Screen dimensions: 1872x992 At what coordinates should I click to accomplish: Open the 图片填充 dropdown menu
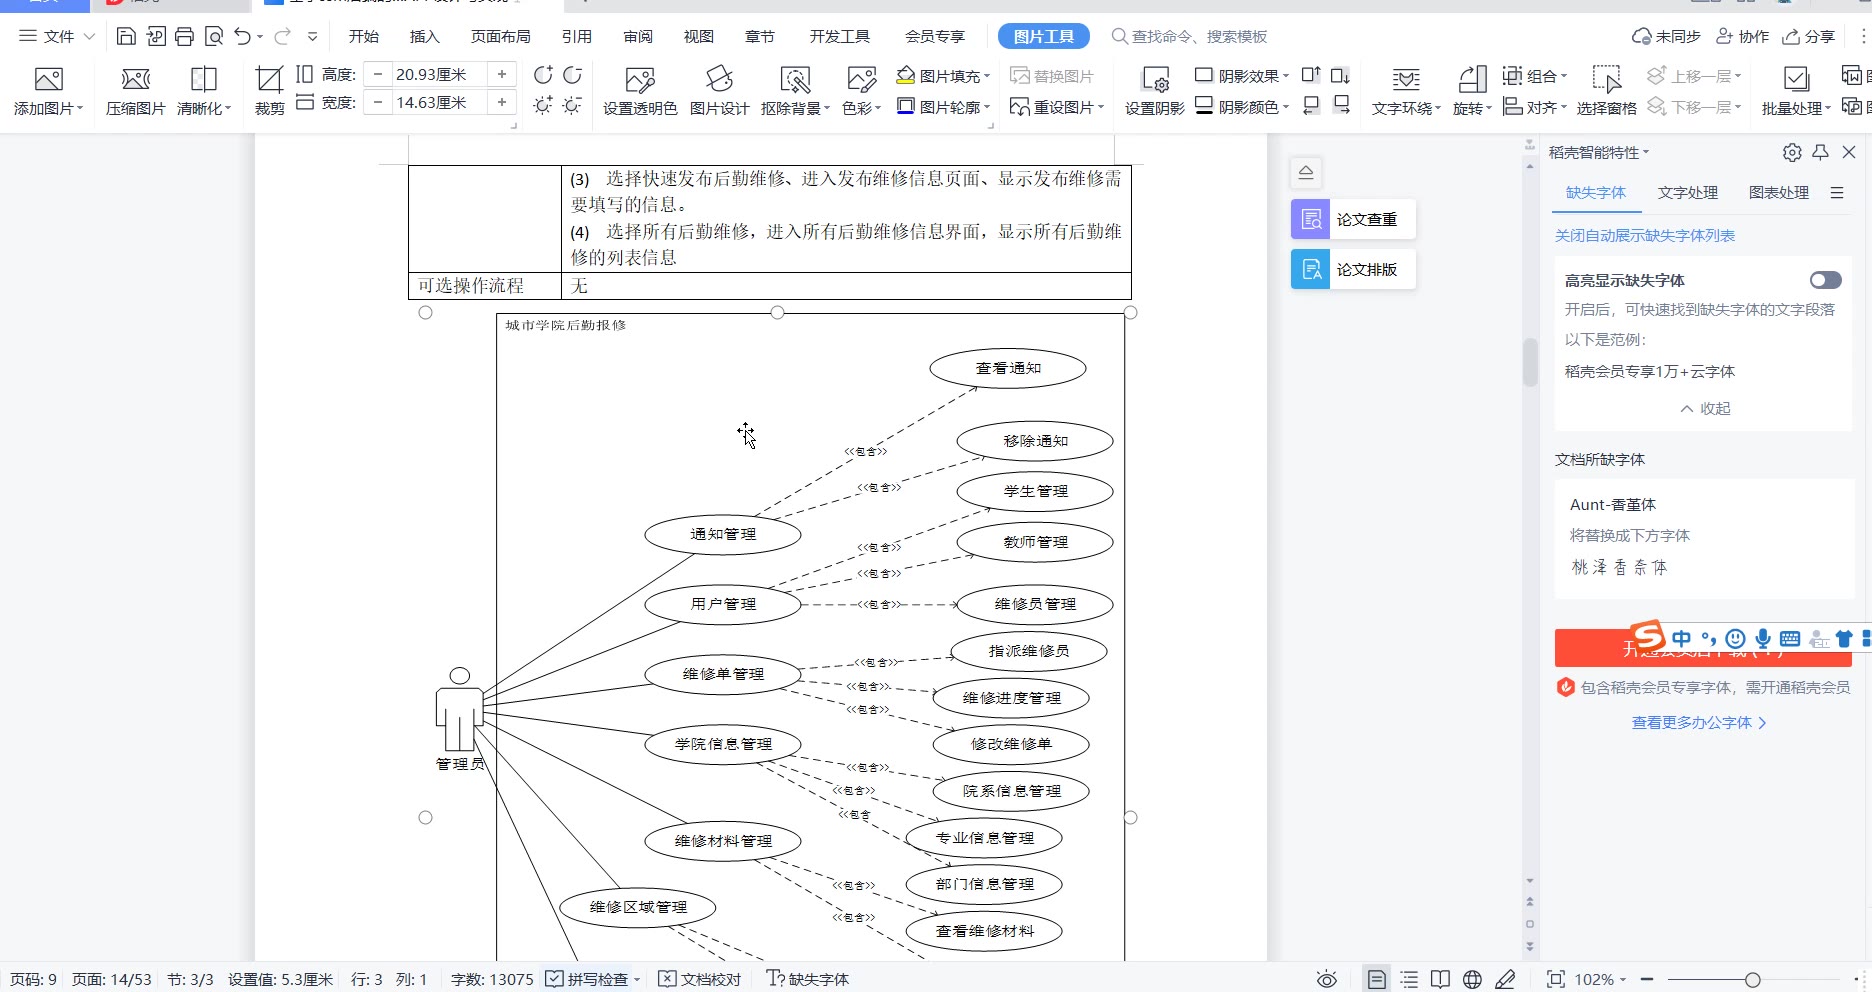(x=943, y=76)
